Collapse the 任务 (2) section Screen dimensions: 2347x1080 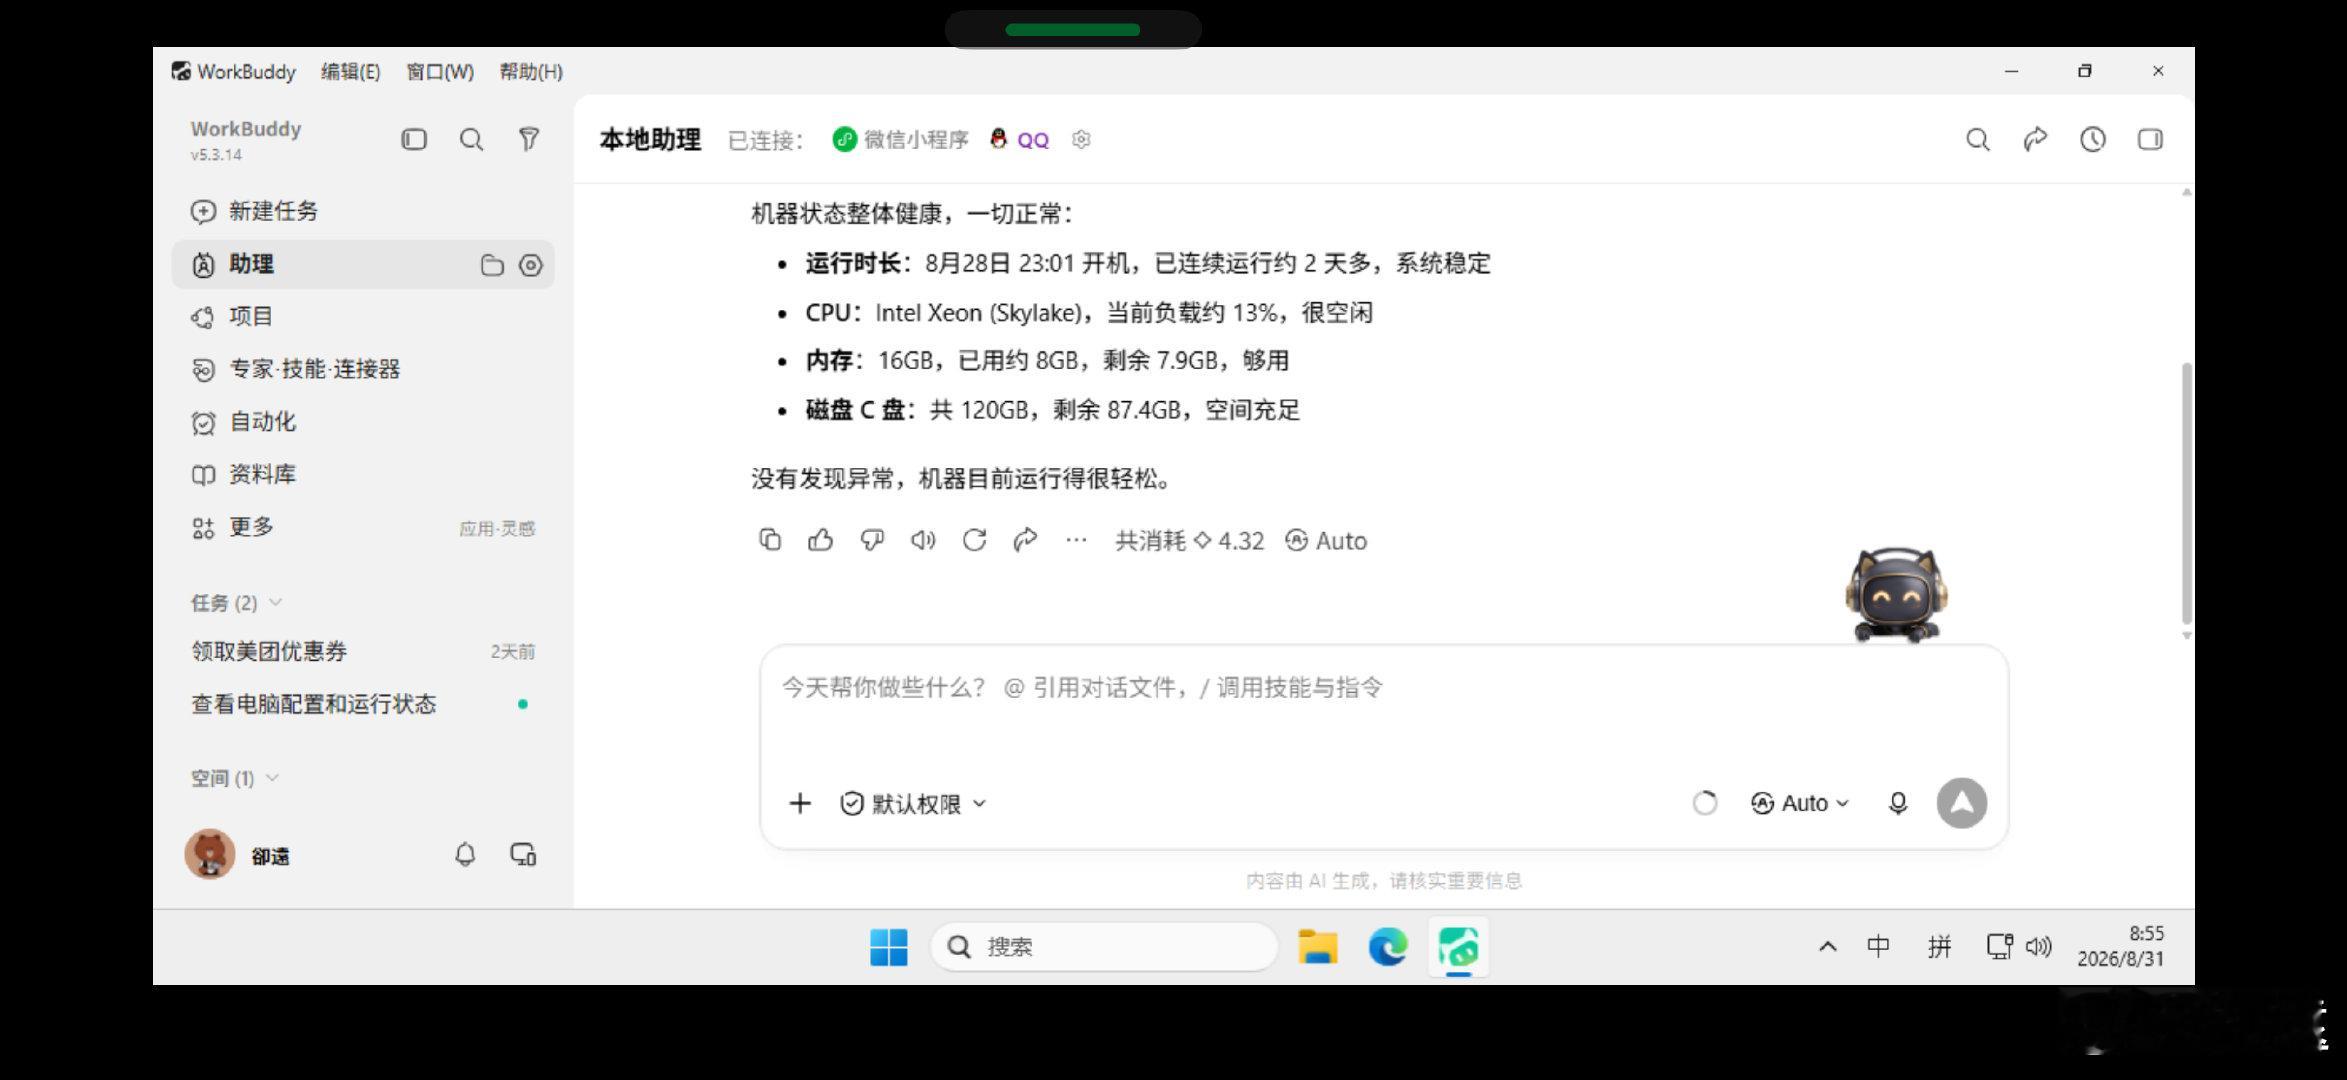point(236,602)
